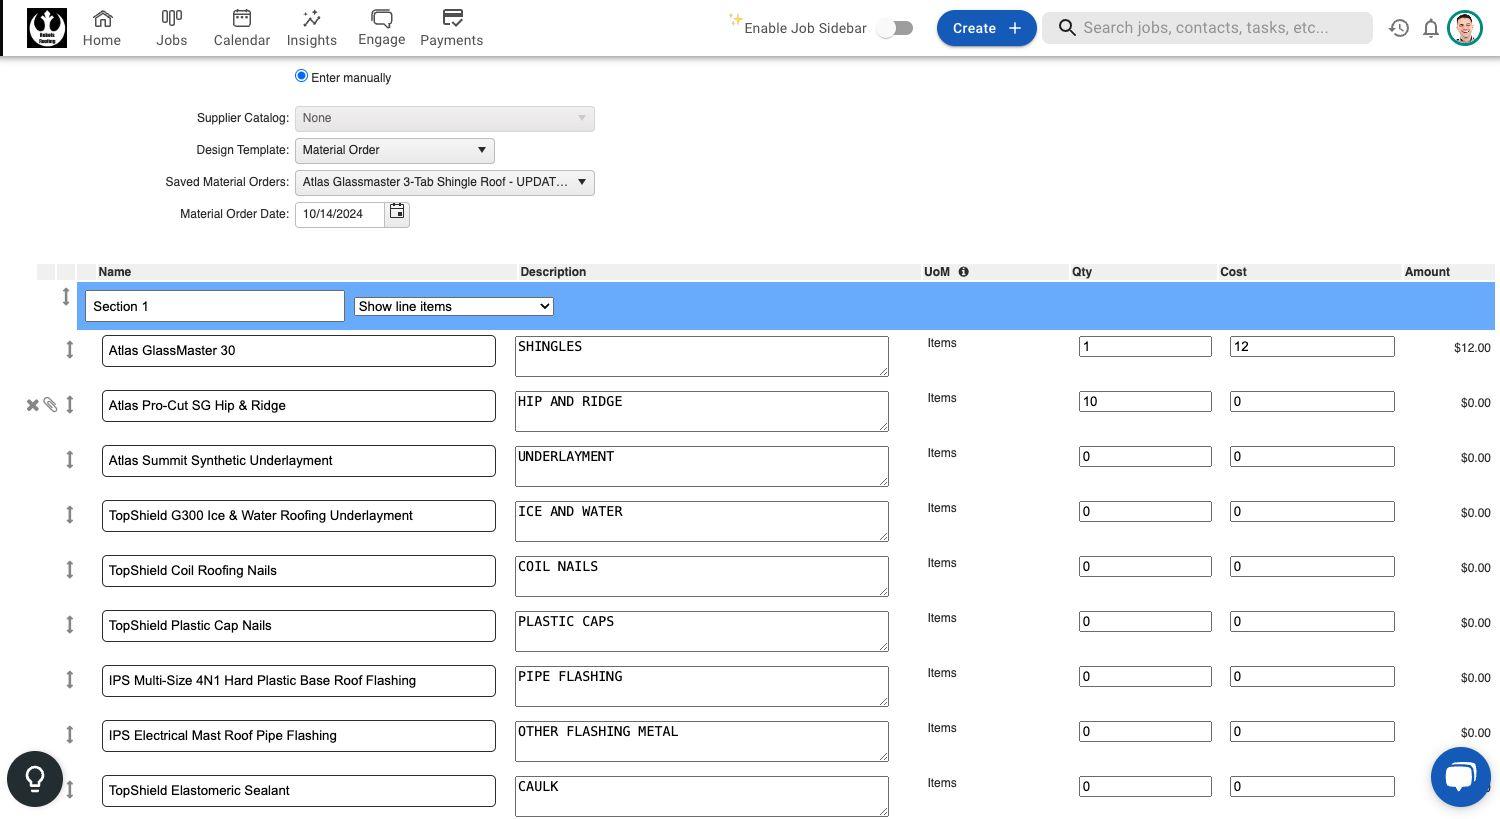This screenshot has width=1500, height=819.
Task: Click the PIPE FLASHING description box
Action: click(x=702, y=687)
